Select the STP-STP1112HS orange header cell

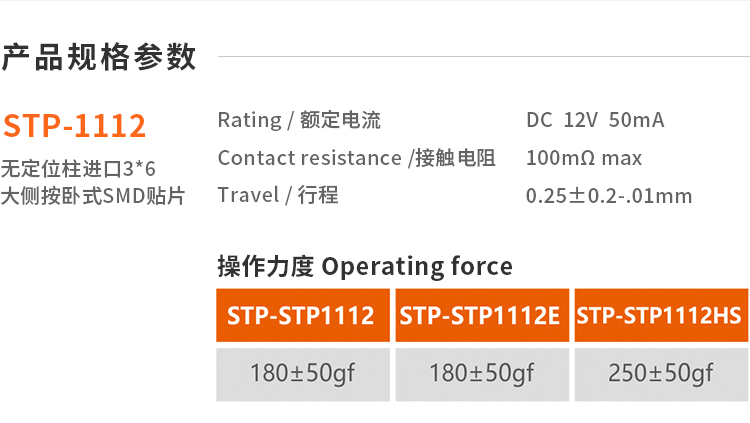point(660,316)
